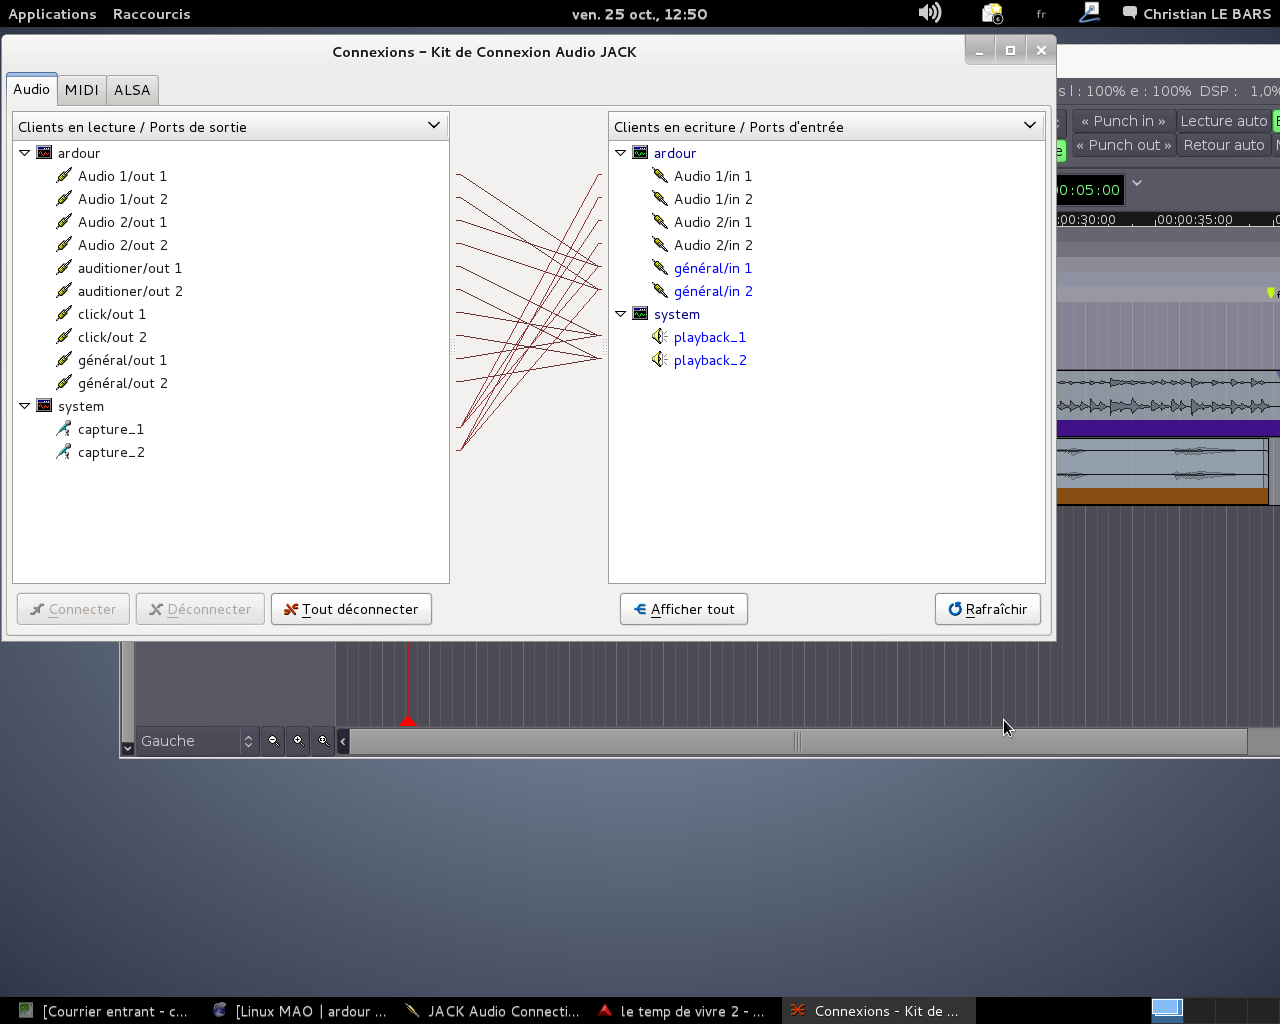Toggle Punch out in Ardour
Screen dimensions: 1280x1024
pyautogui.click(x=1123, y=145)
